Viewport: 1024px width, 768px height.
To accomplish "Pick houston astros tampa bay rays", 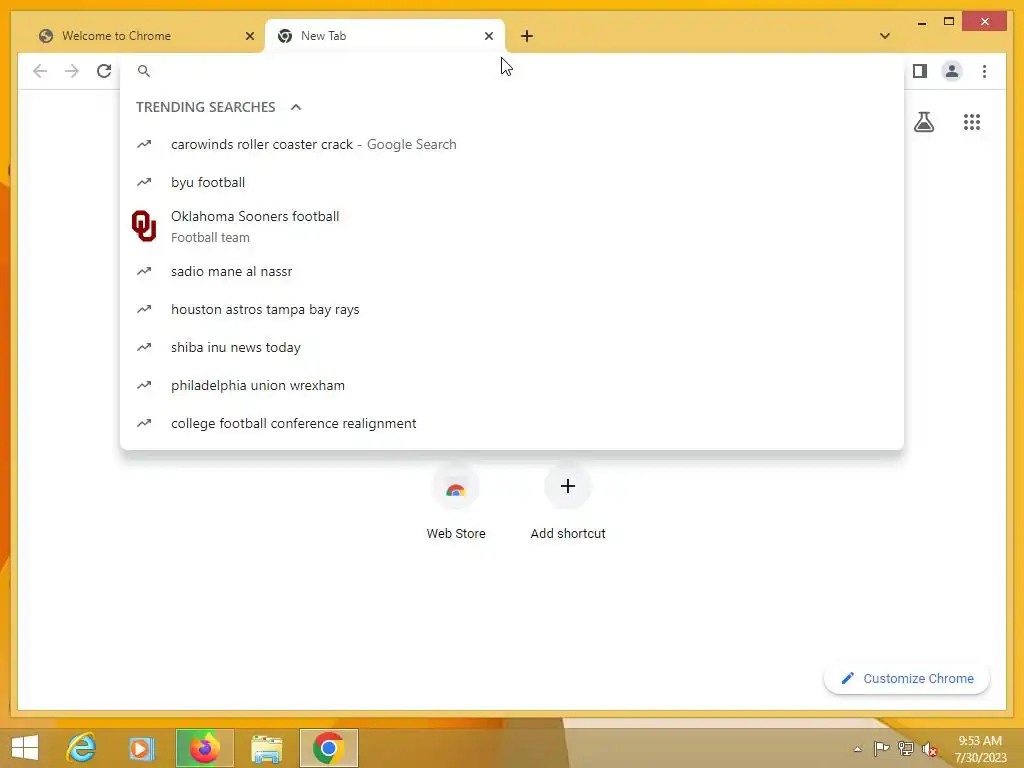I will pos(512,309).
